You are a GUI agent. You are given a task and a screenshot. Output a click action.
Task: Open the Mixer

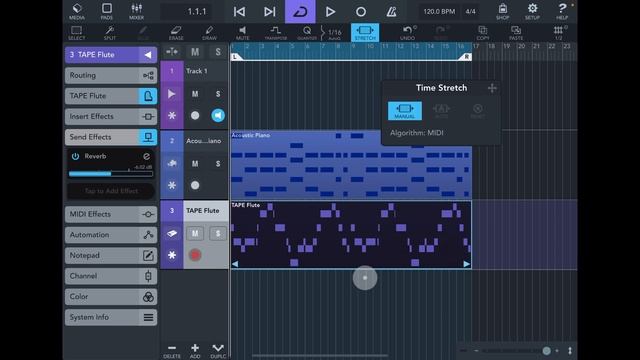(x=136, y=11)
